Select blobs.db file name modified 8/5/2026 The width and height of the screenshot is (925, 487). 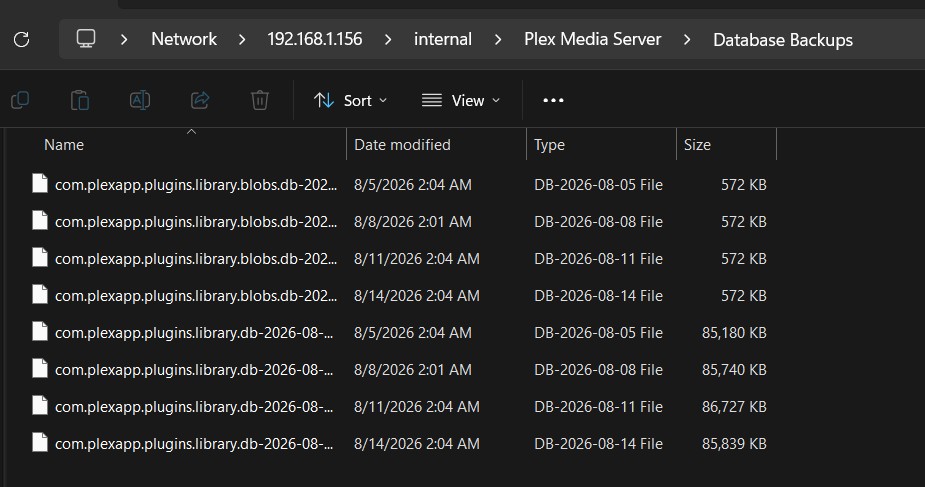[x=196, y=185]
